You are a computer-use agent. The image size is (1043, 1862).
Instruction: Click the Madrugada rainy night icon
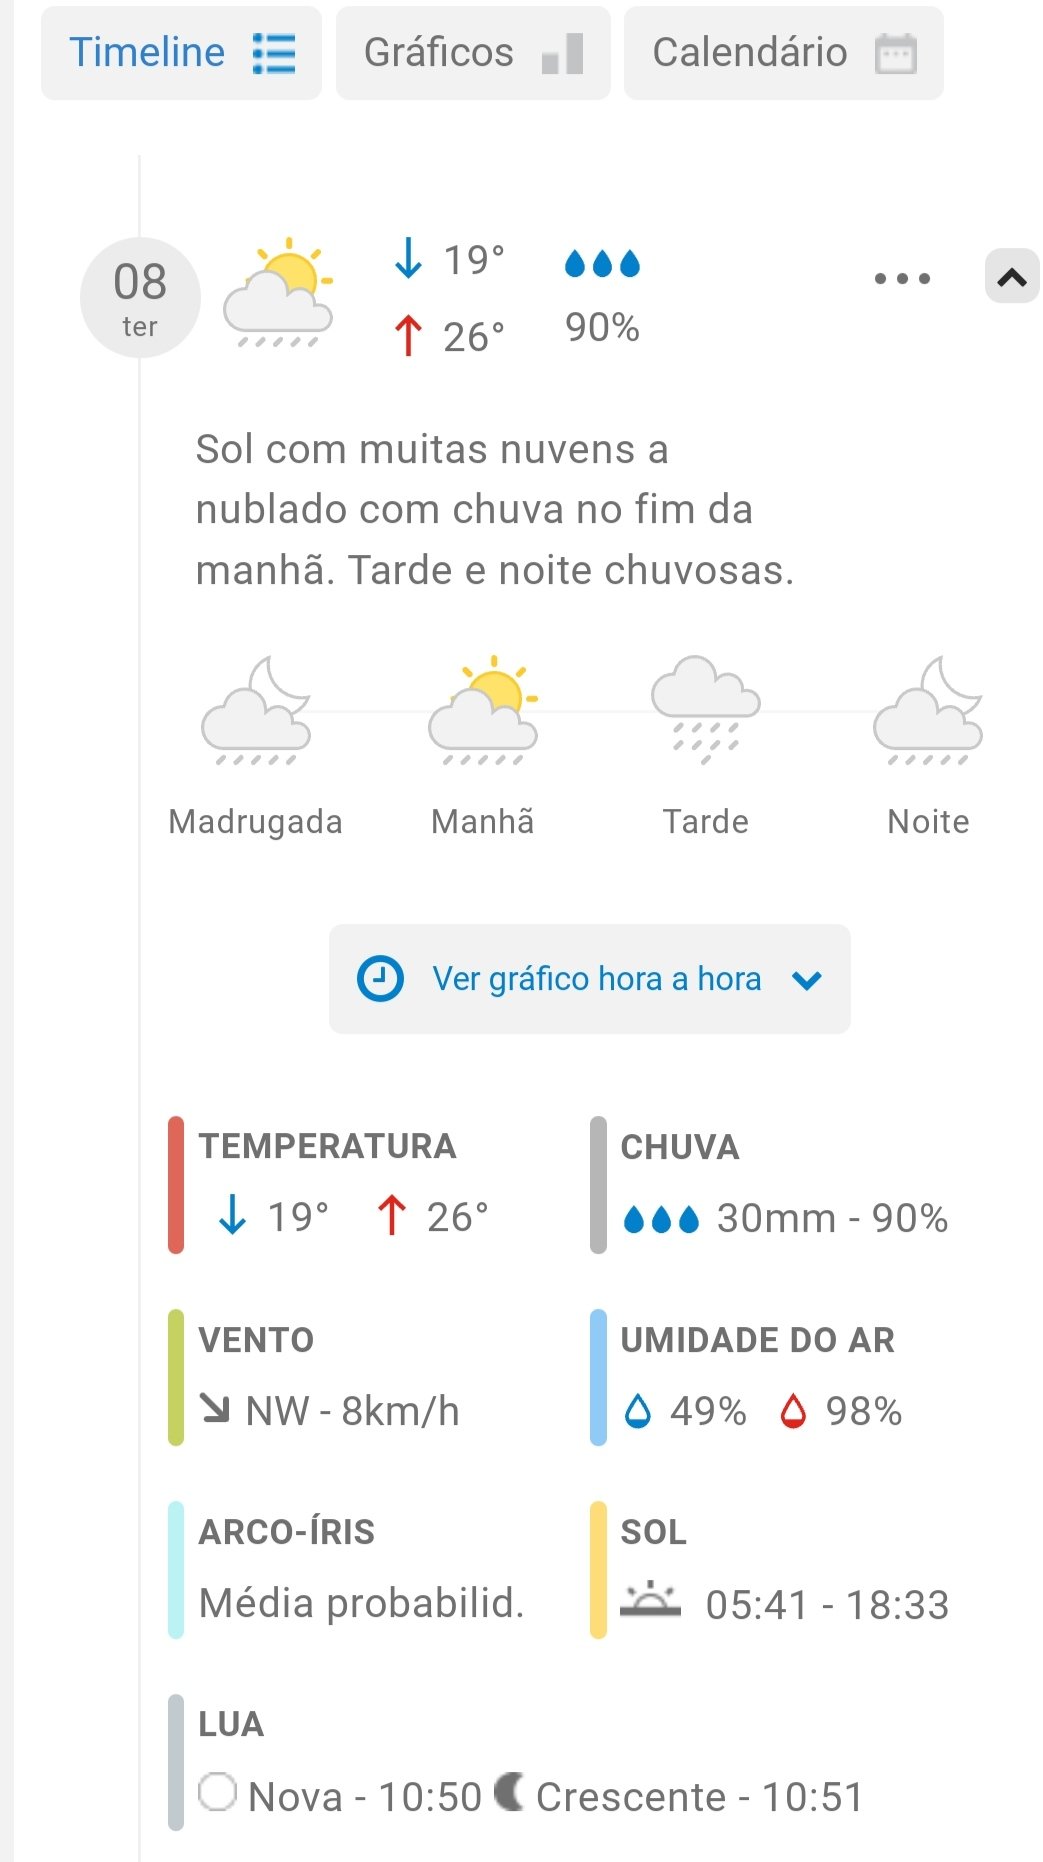click(x=256, y=711)
